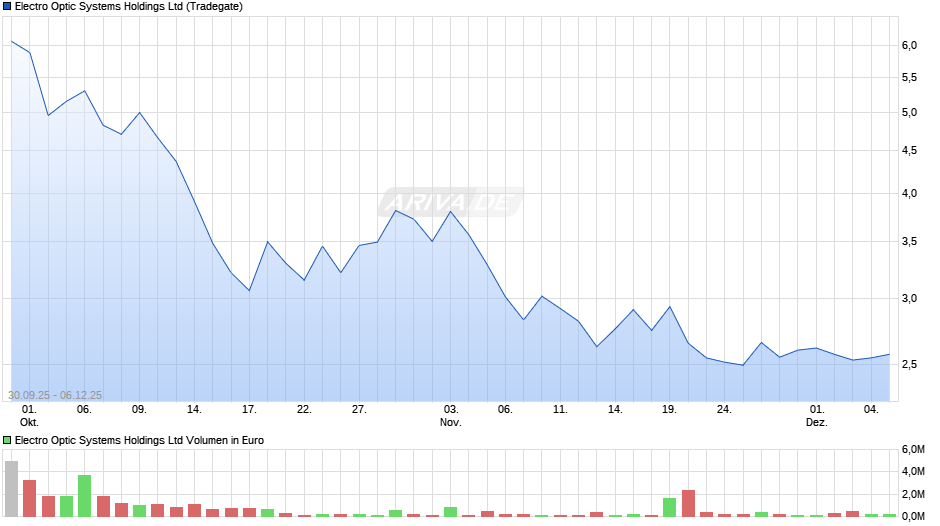
Task: Click the 01. Okt. date label
Action: click(x=29, y=416)
